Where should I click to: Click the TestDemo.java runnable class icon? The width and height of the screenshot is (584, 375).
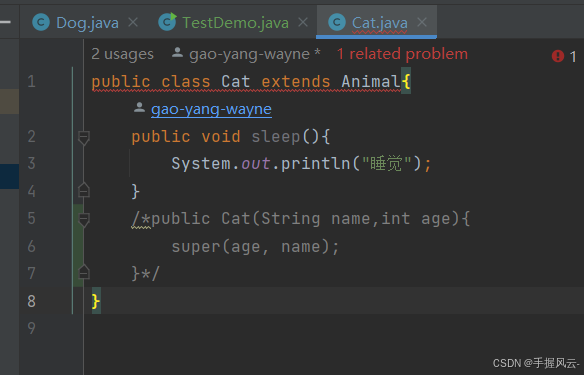(167, 22)
